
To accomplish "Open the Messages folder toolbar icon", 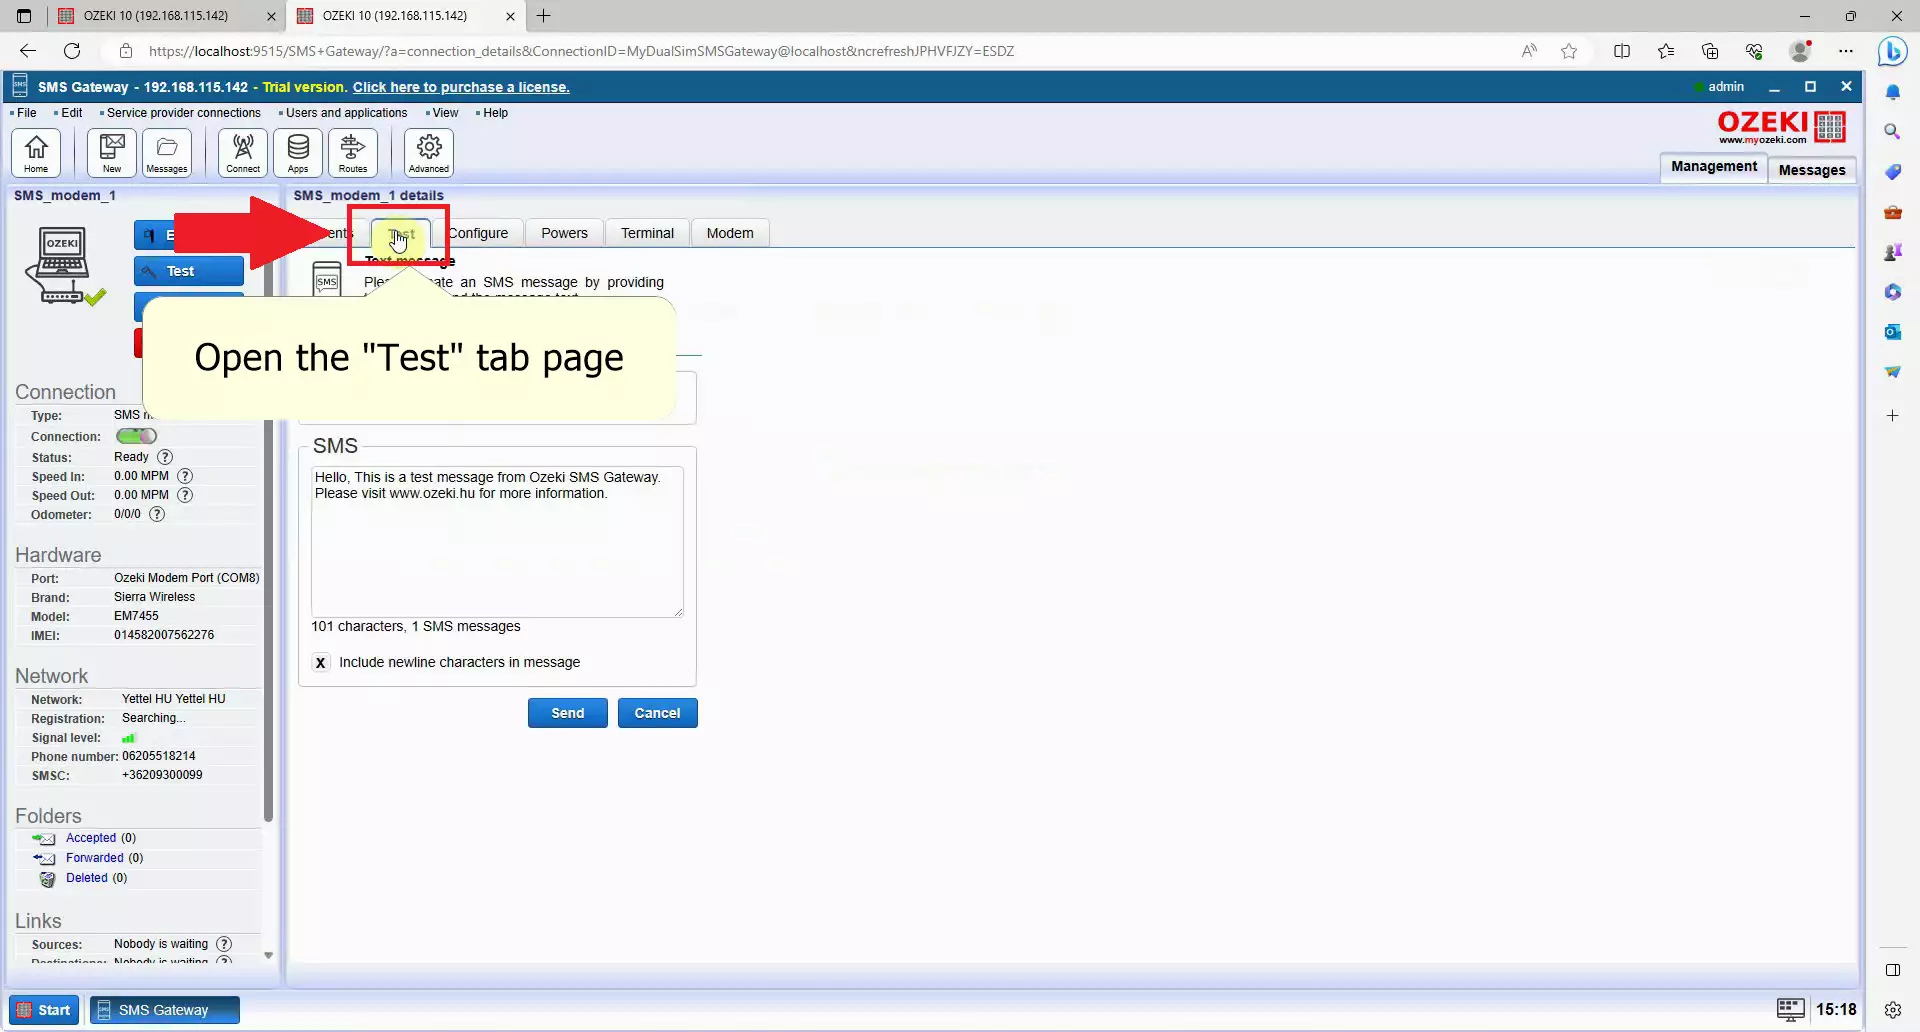I will [x=167, y=153].
